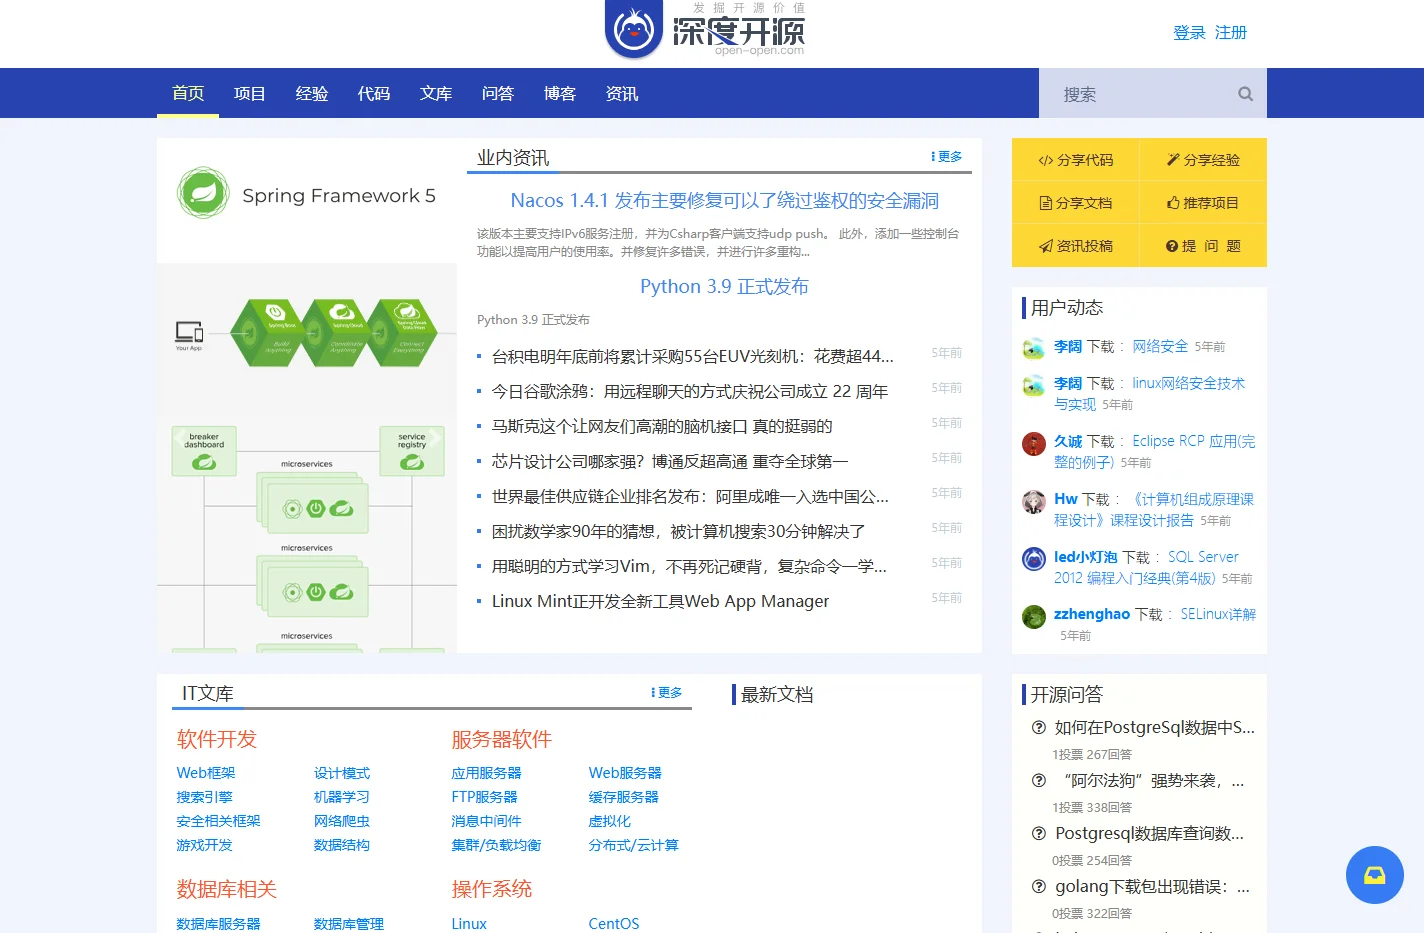Screen dimensions: 1424x933
Task: Click the Spring Framework 5 logo
Action: tap(307, 194)
